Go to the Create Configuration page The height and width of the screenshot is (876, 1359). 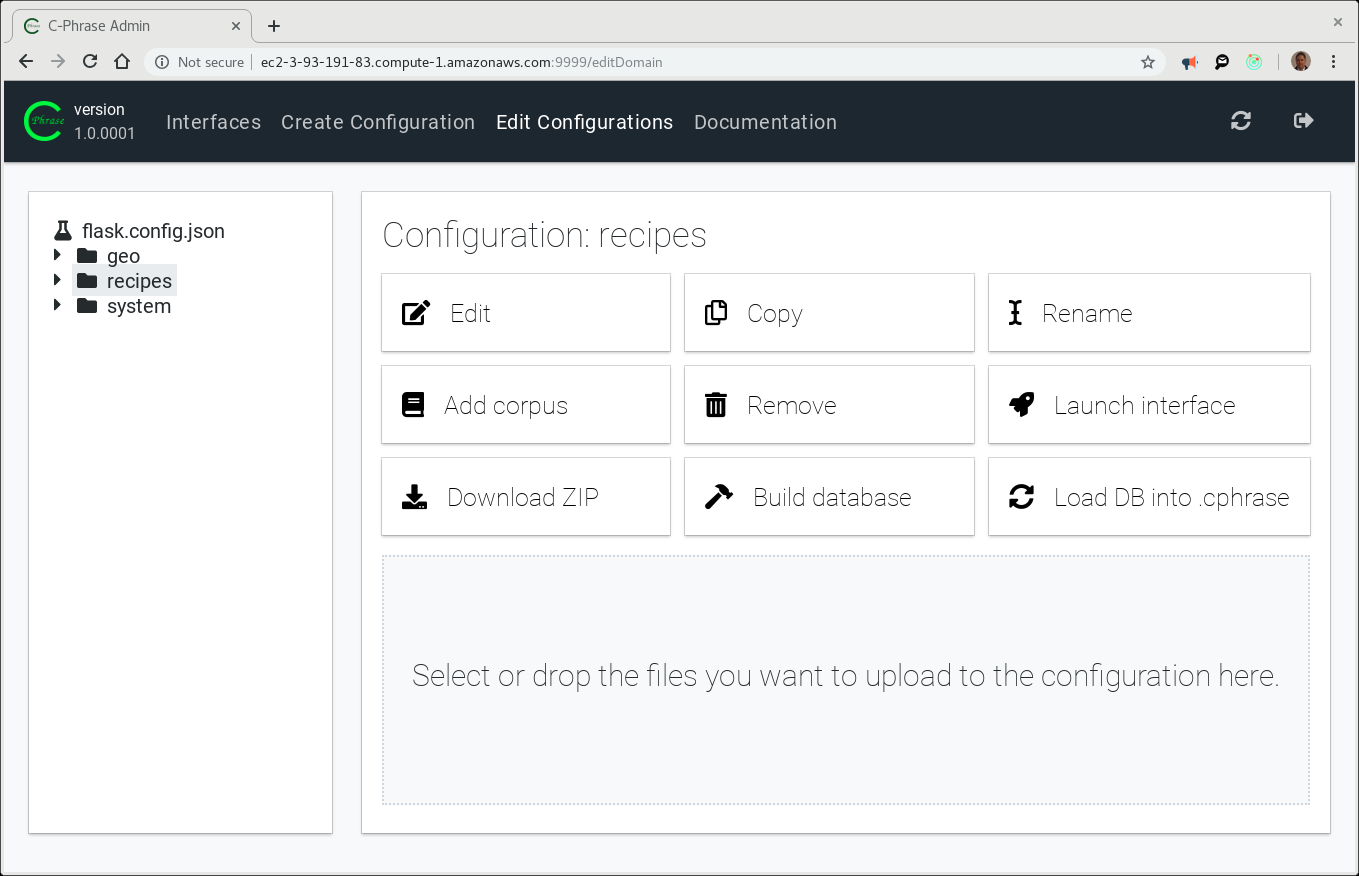click(378, 122)
